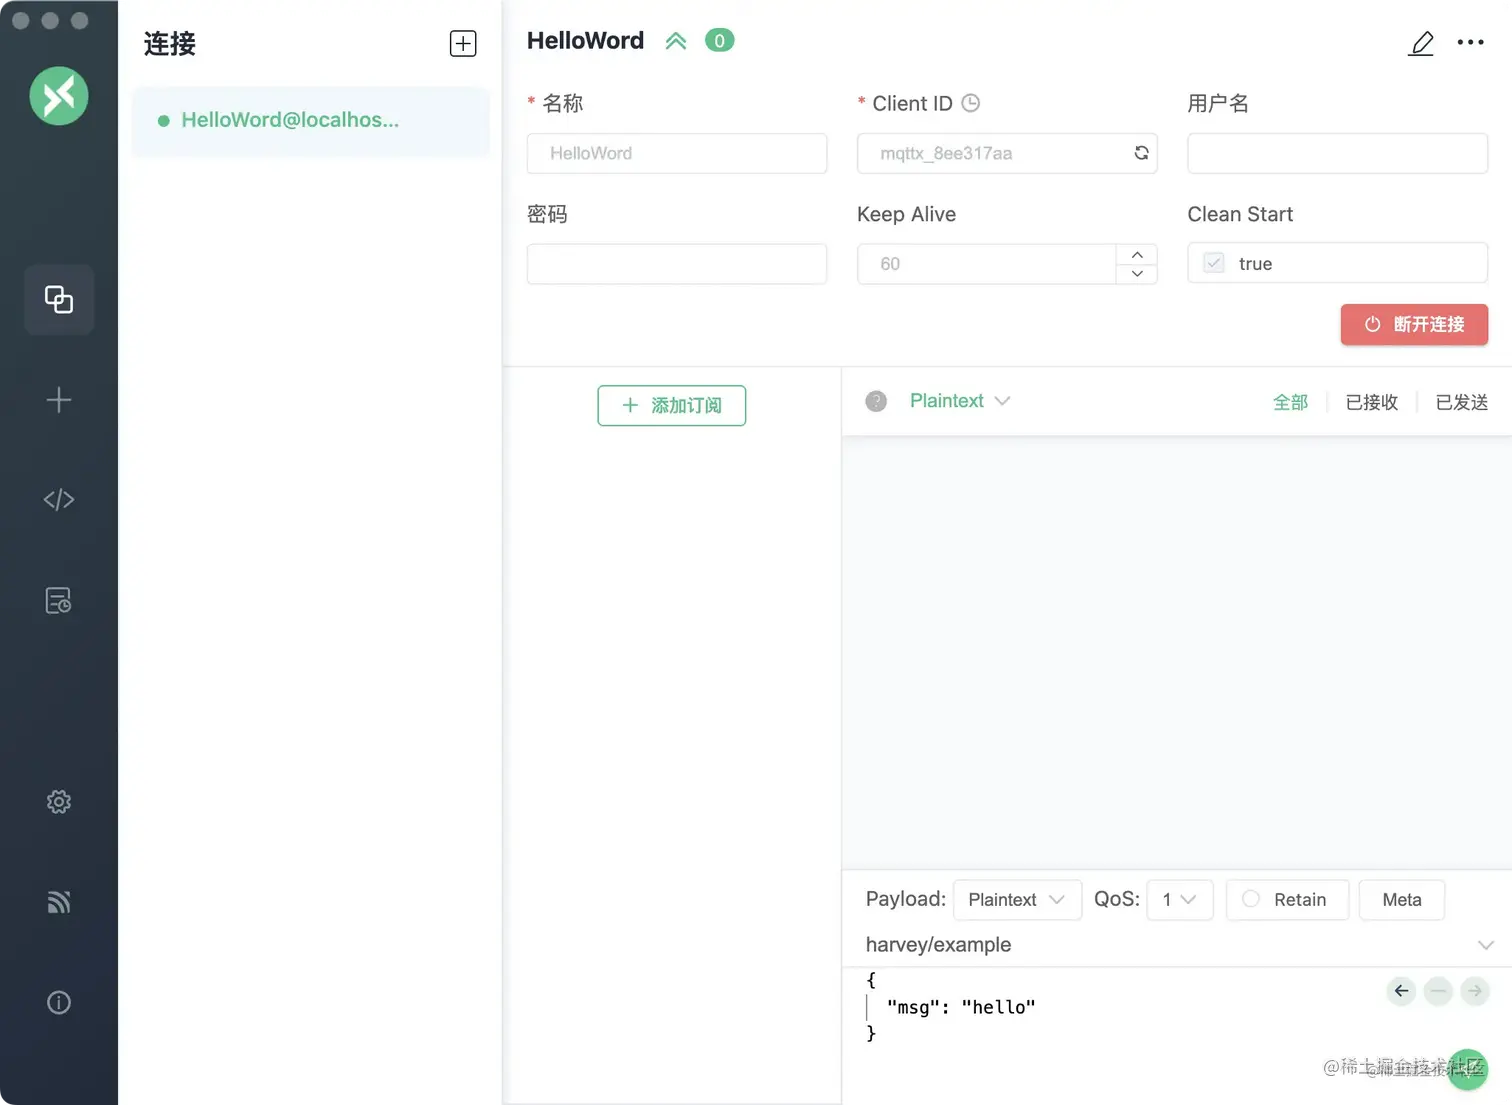1512x1105 pixels.
Task: Open the Payload format Plaintext dropdown
Action: [1017, 900]
